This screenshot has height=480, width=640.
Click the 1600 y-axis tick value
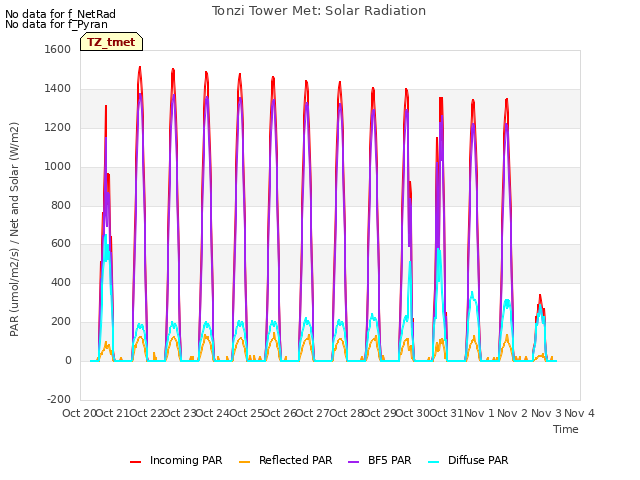point(58,49)
